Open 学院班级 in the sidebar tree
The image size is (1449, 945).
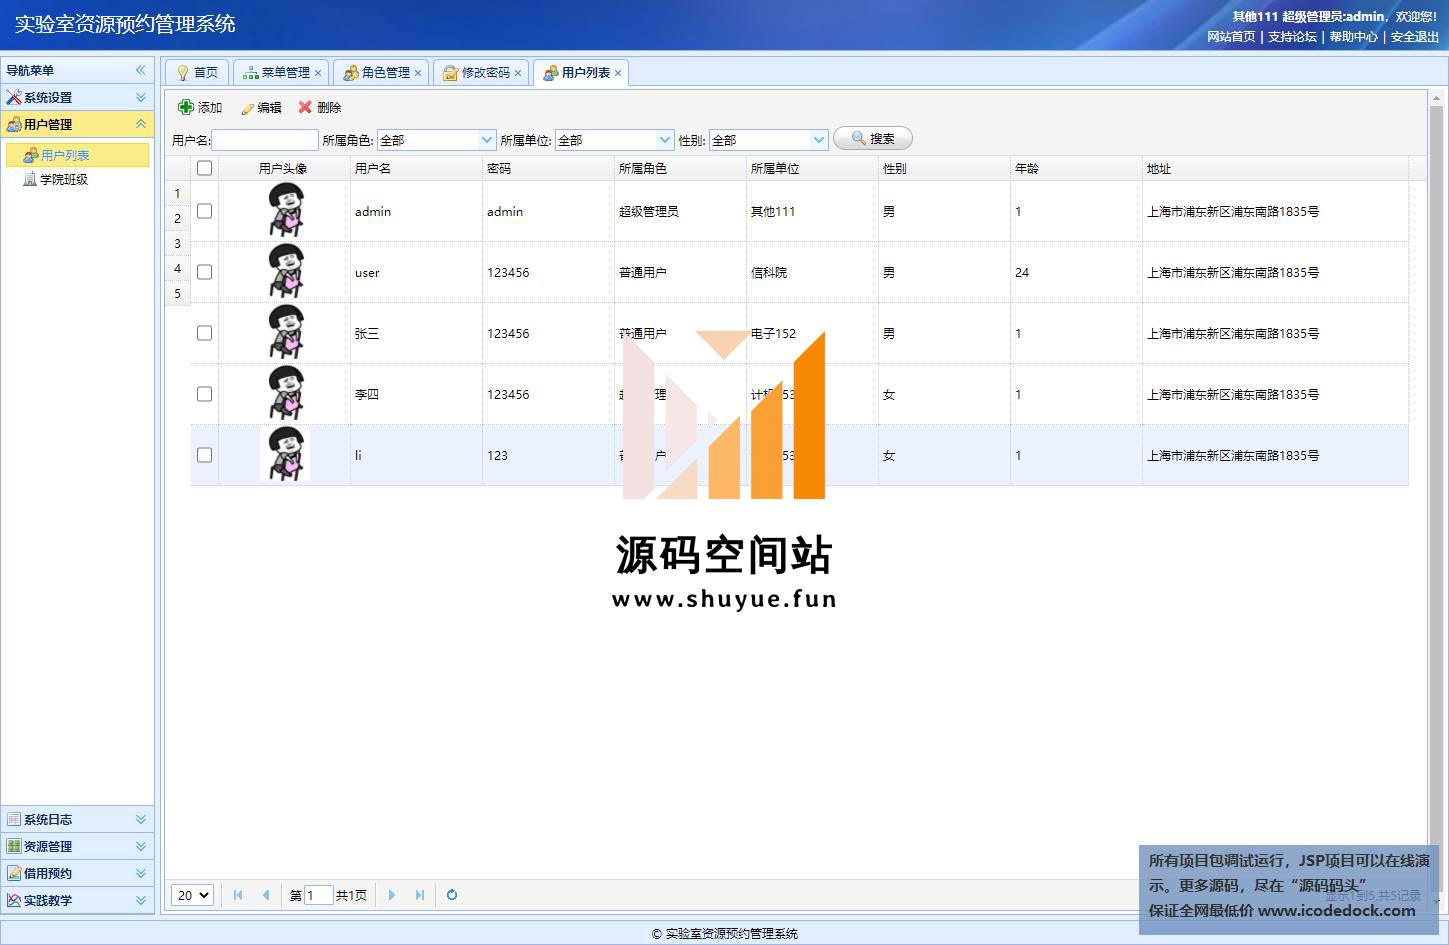(64, 179)
